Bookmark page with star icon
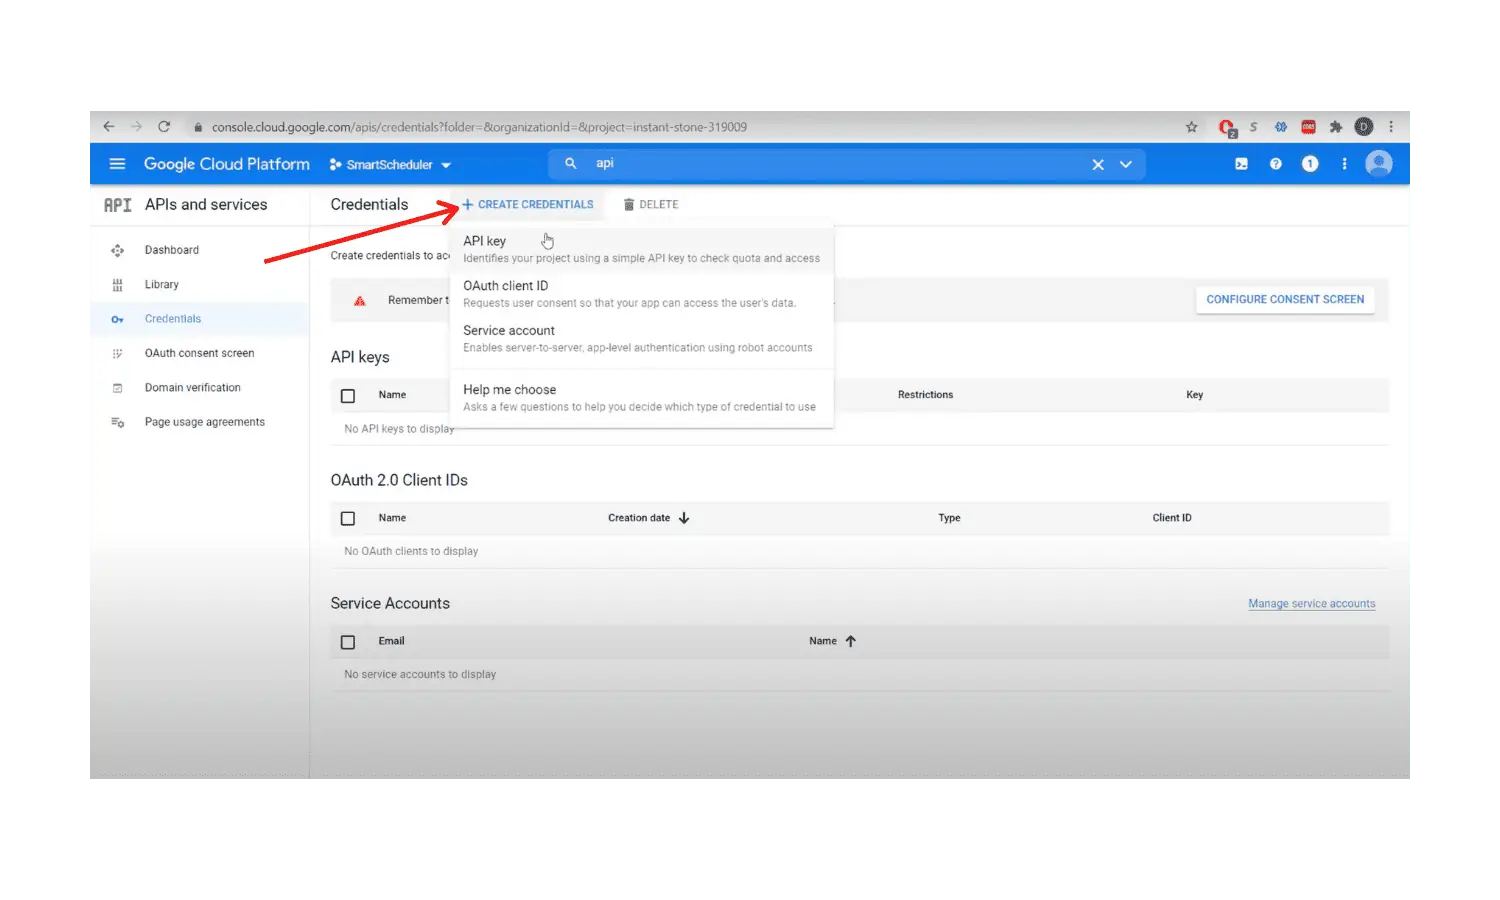This screenshot has height=900, width=1500. click(x=1191, y=127)
